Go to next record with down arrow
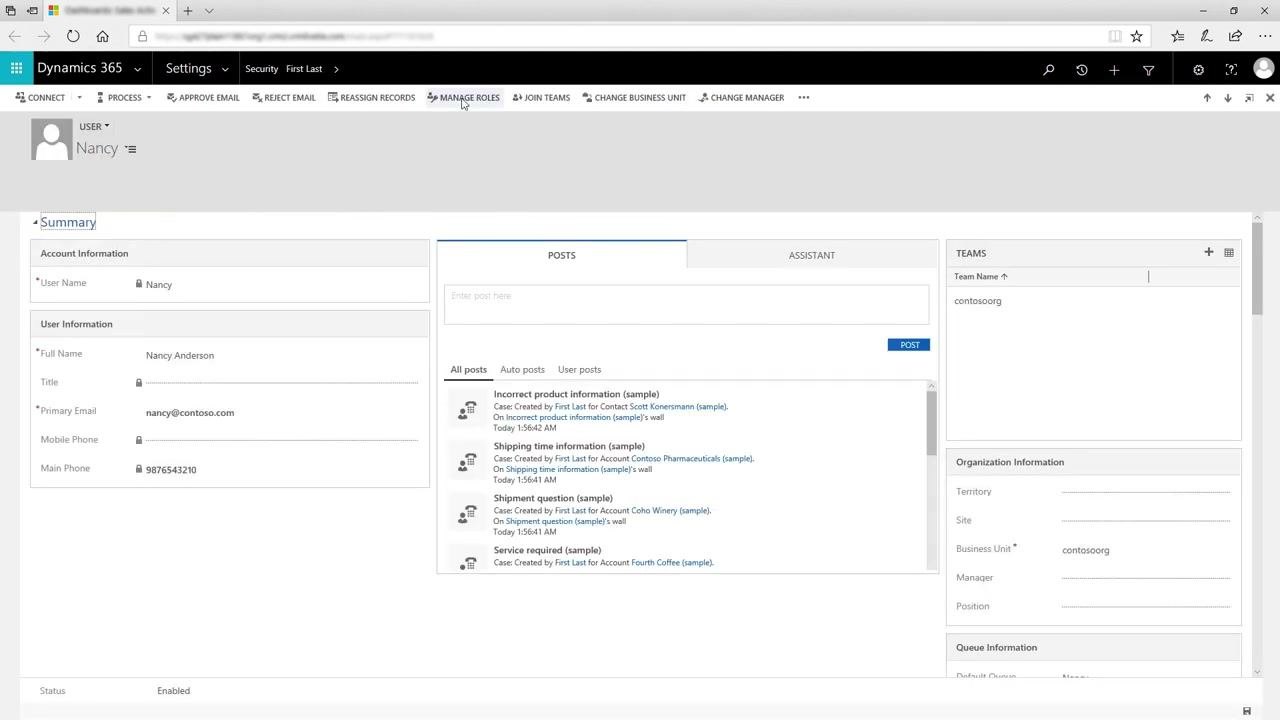1280x720 pixels. point(1228,98)
